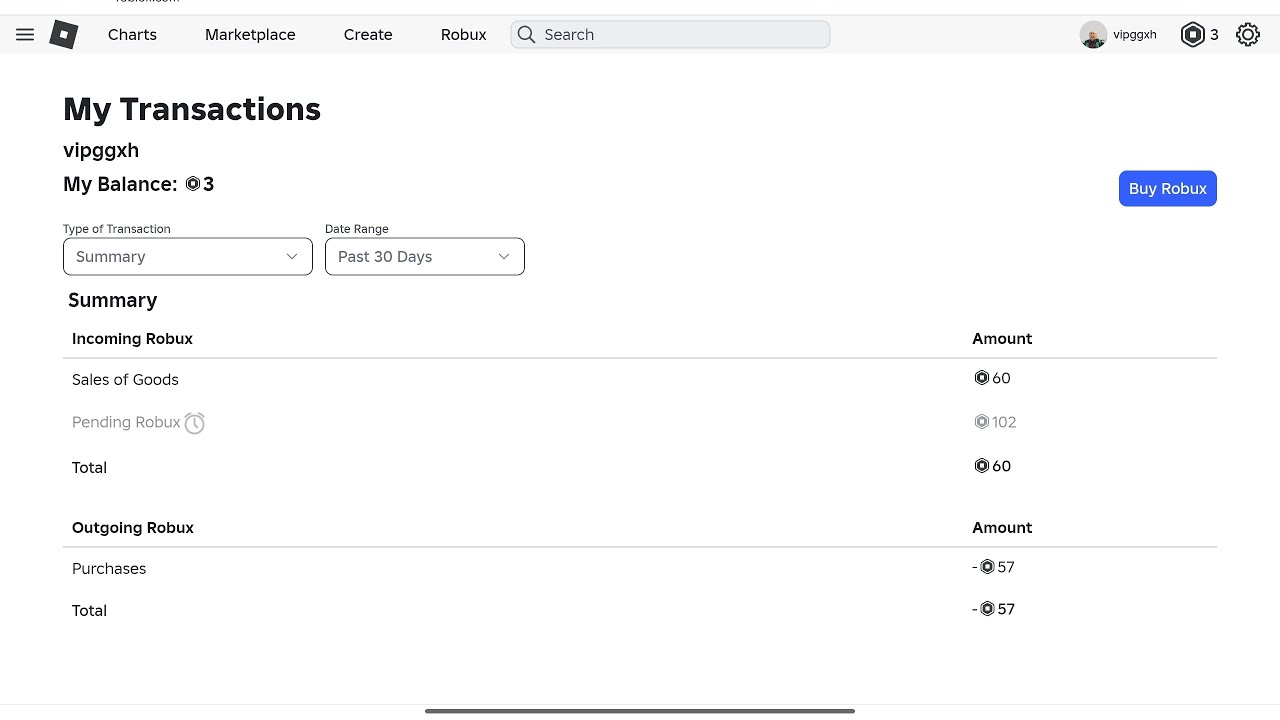Click Robux icon in Sales of Goods row

[x=981, y=378]
